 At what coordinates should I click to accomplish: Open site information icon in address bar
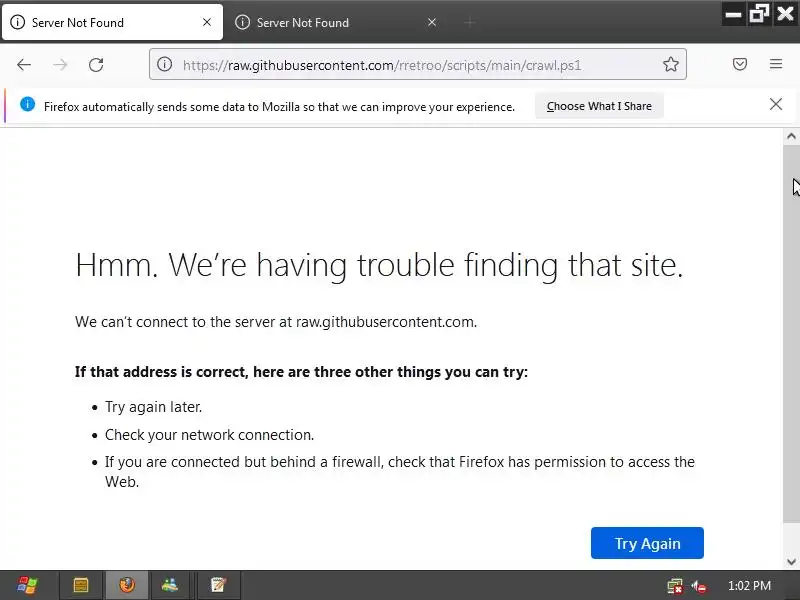(164, 64)
